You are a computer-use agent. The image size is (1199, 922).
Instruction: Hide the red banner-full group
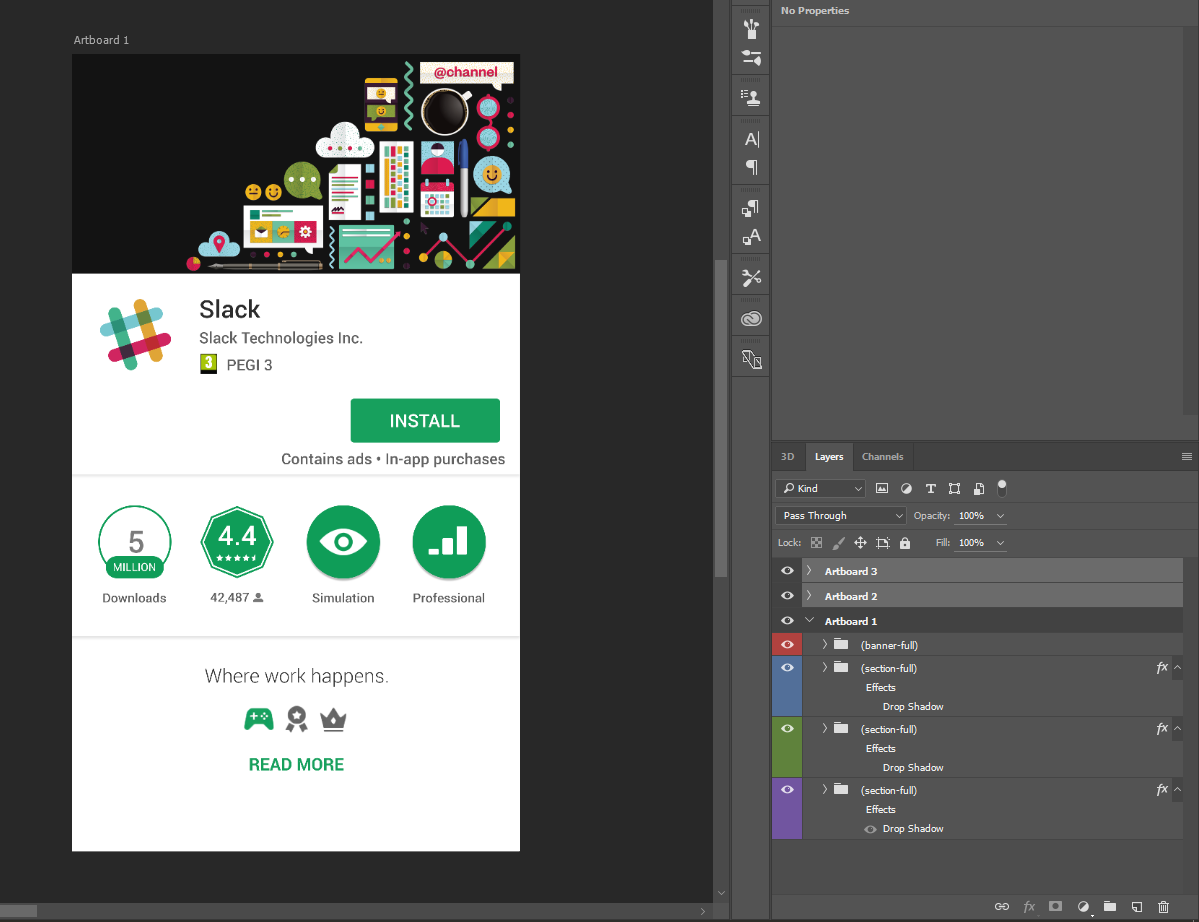787,645
